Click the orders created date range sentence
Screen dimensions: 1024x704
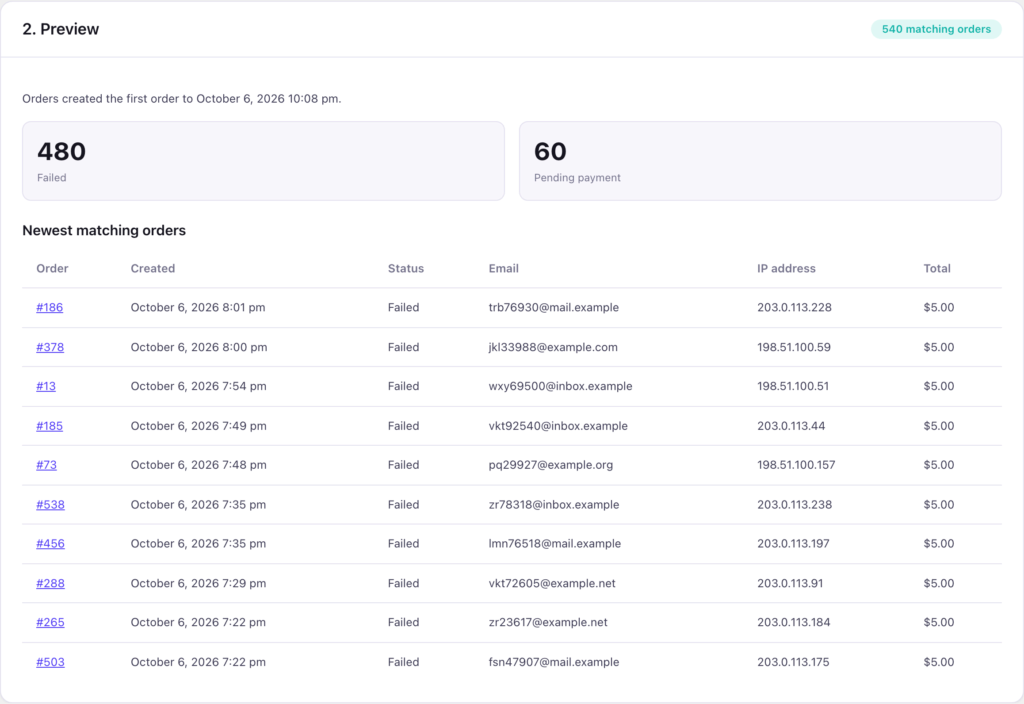point(182,99)
